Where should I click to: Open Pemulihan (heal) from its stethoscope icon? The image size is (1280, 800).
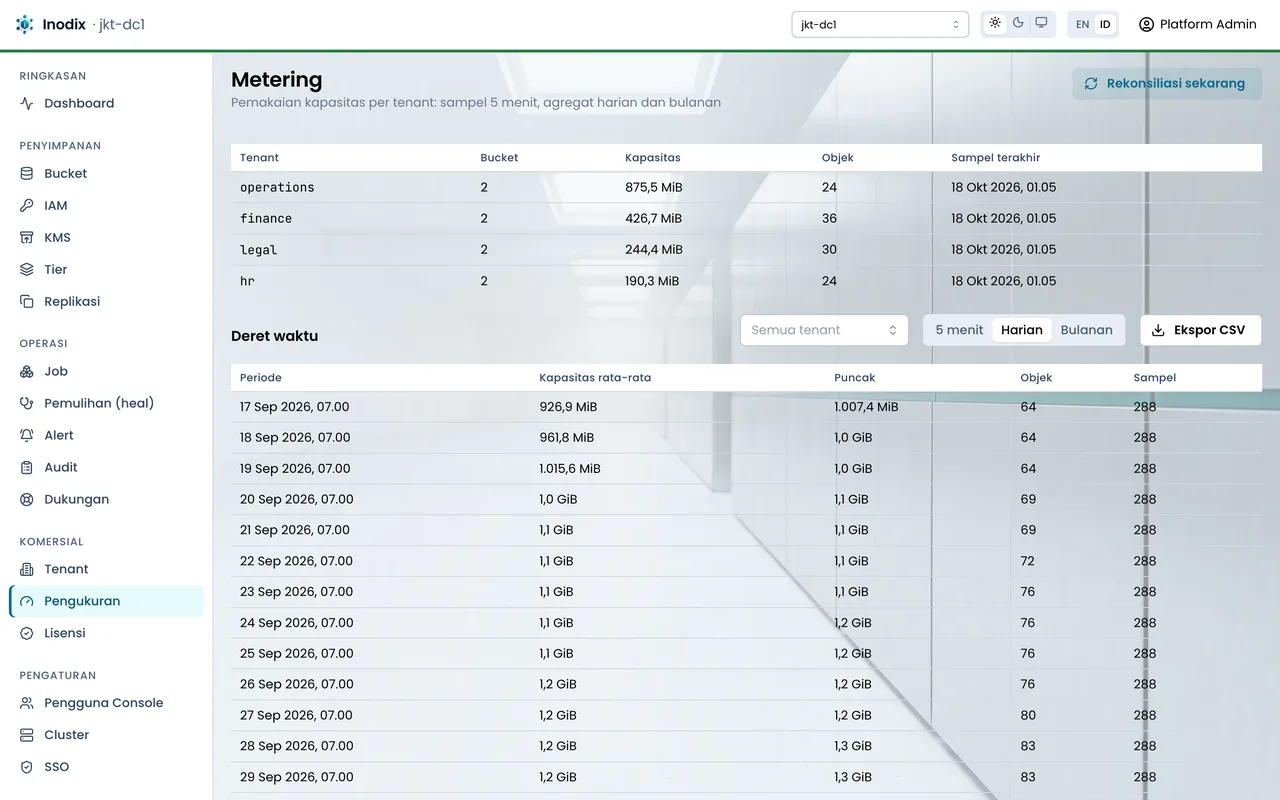coord(27,403)
